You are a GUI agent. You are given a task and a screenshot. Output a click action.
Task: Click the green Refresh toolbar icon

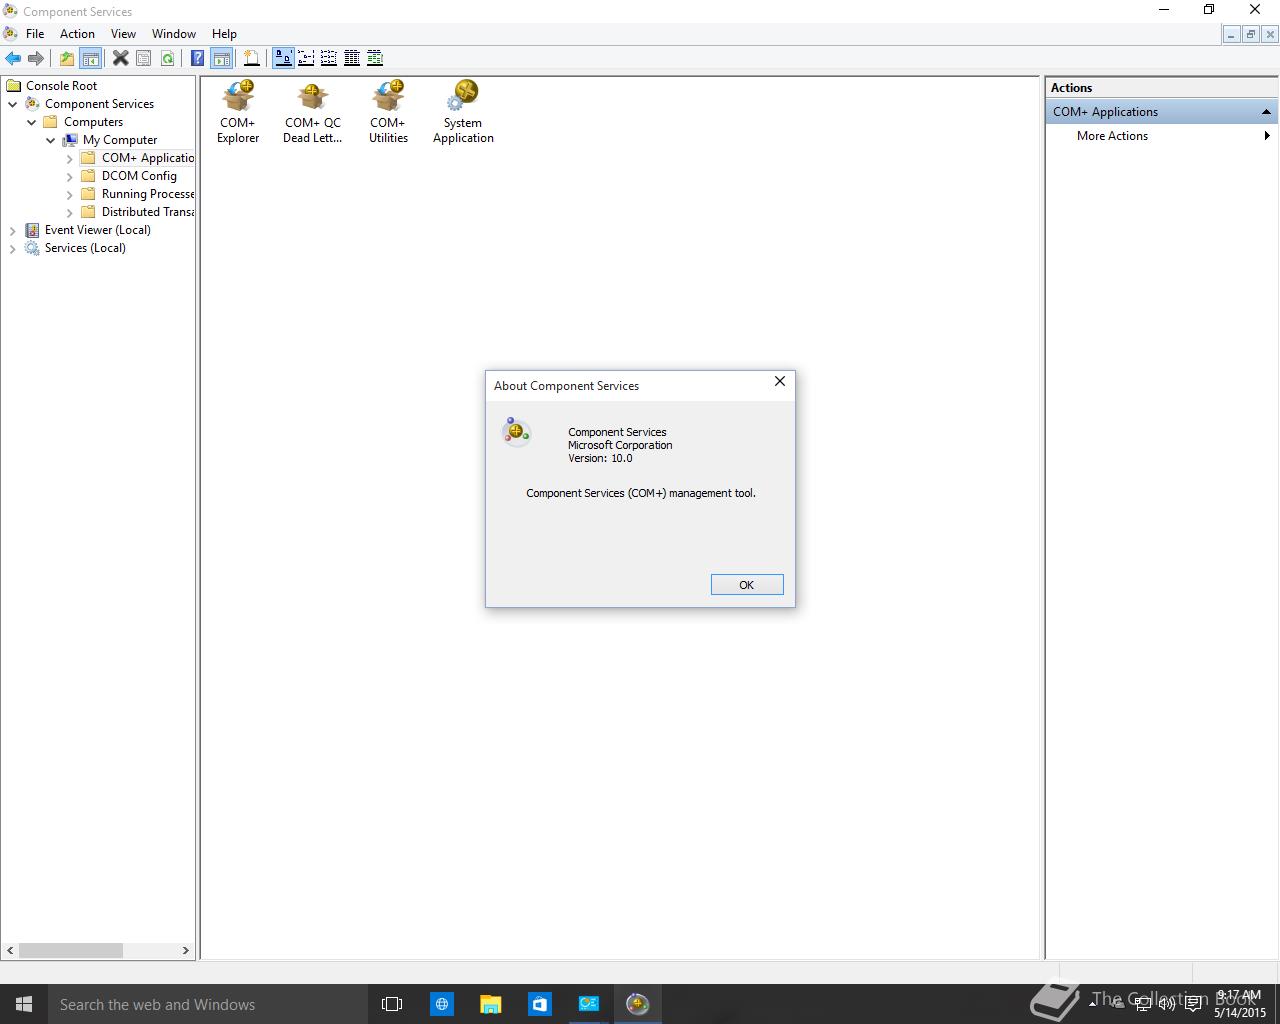(x=167, y=58)
